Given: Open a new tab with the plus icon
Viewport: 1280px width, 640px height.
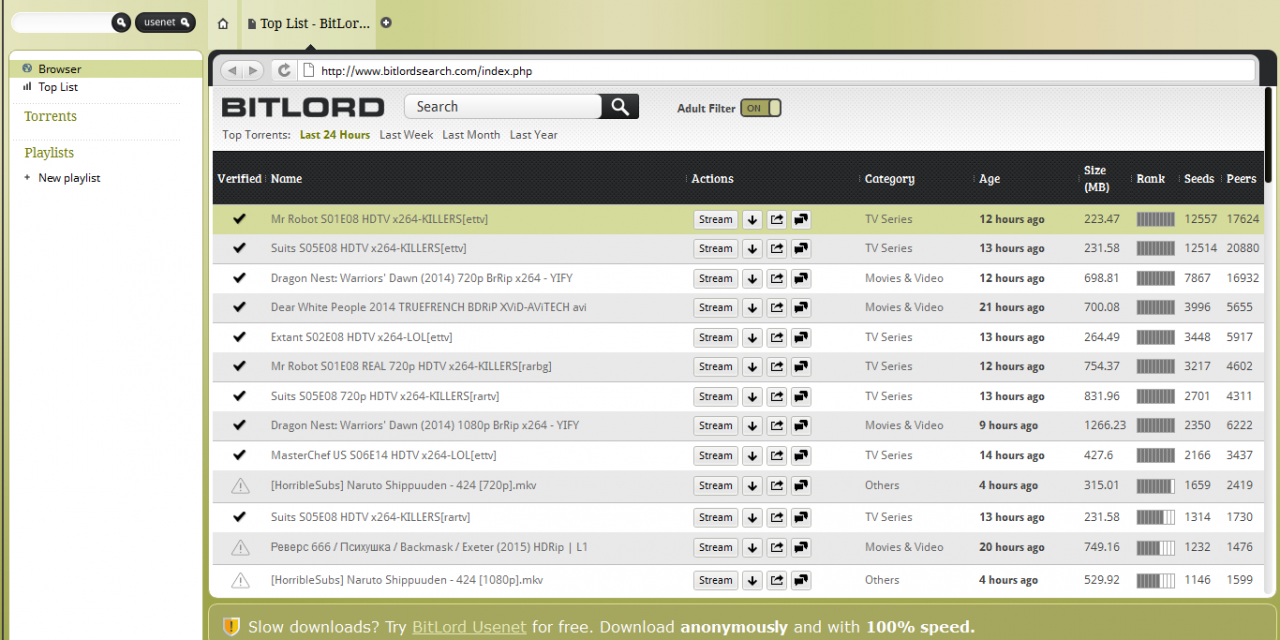Looking at the screenshot, I should pyautogui.click(x=387, y=23).
